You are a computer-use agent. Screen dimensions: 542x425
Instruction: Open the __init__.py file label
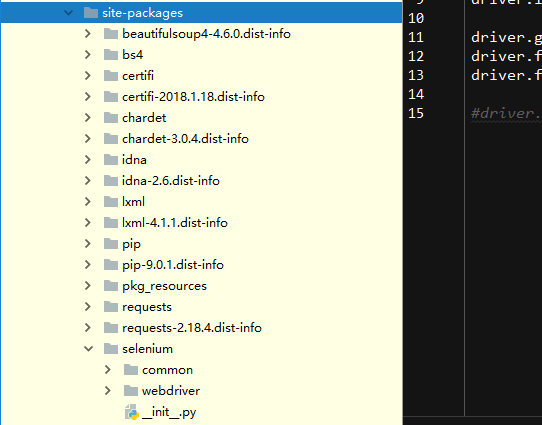coord(169,412)
